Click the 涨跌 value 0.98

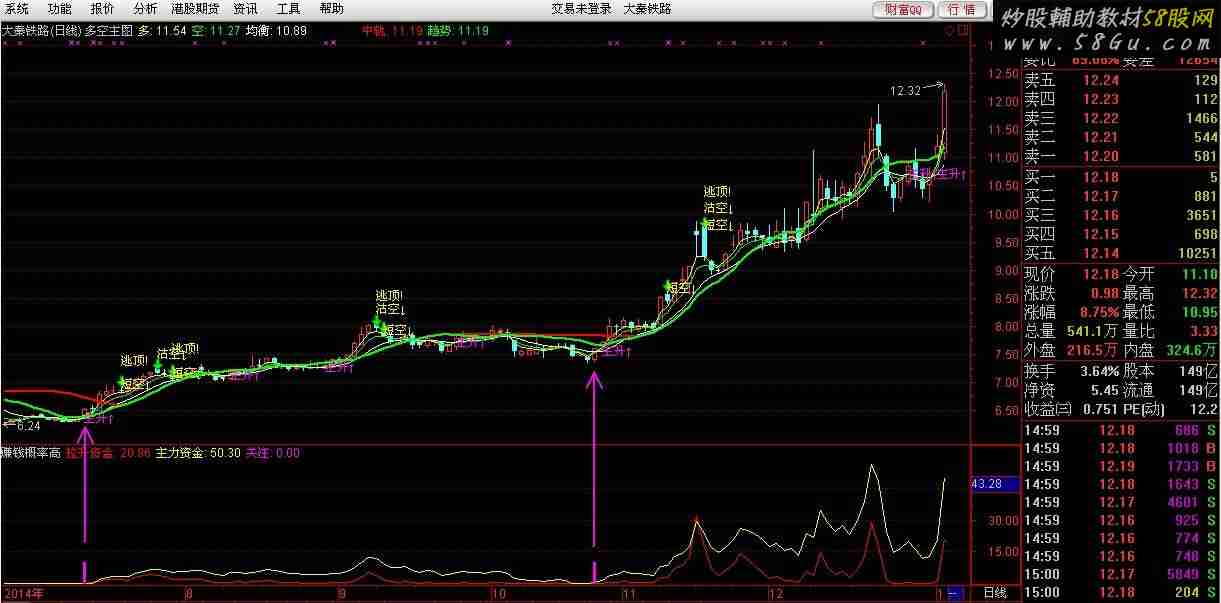[x=1105, y=293]
